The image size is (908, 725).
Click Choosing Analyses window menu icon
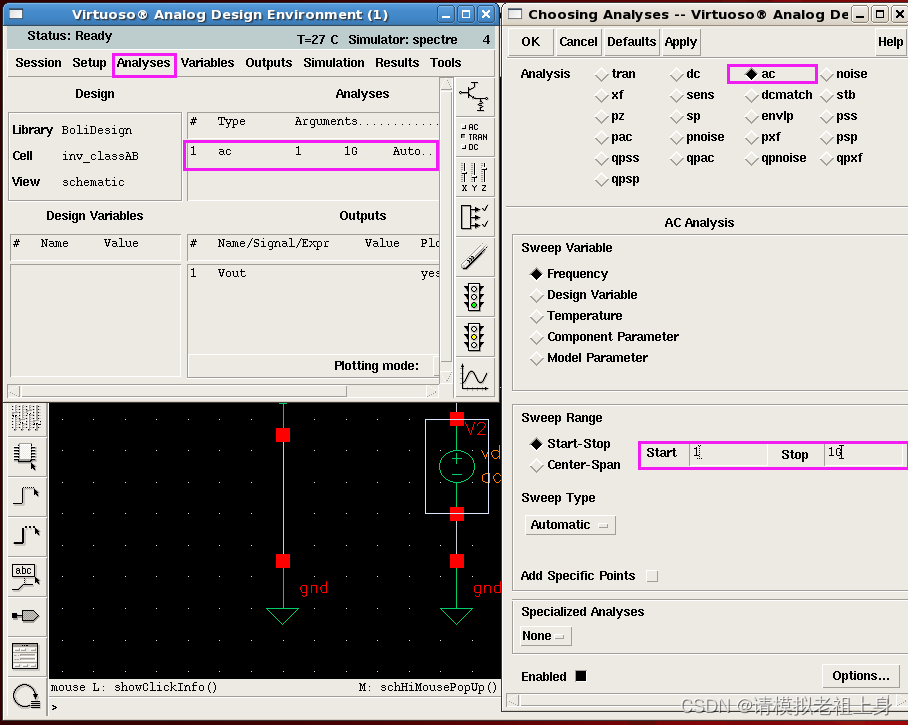click(515, 14)
